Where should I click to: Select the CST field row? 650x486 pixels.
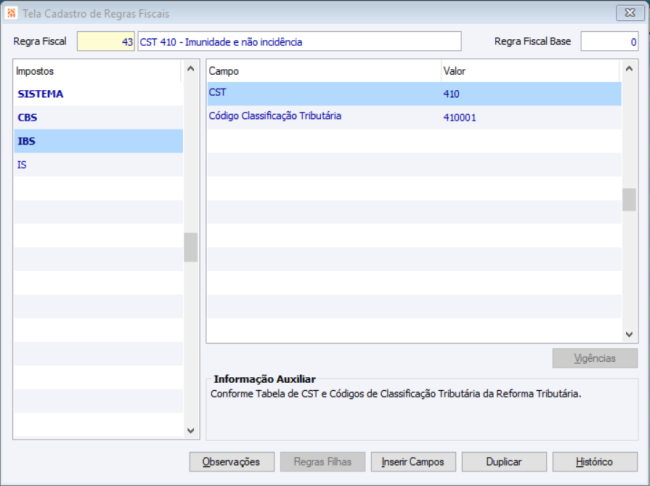click(414, 94)
